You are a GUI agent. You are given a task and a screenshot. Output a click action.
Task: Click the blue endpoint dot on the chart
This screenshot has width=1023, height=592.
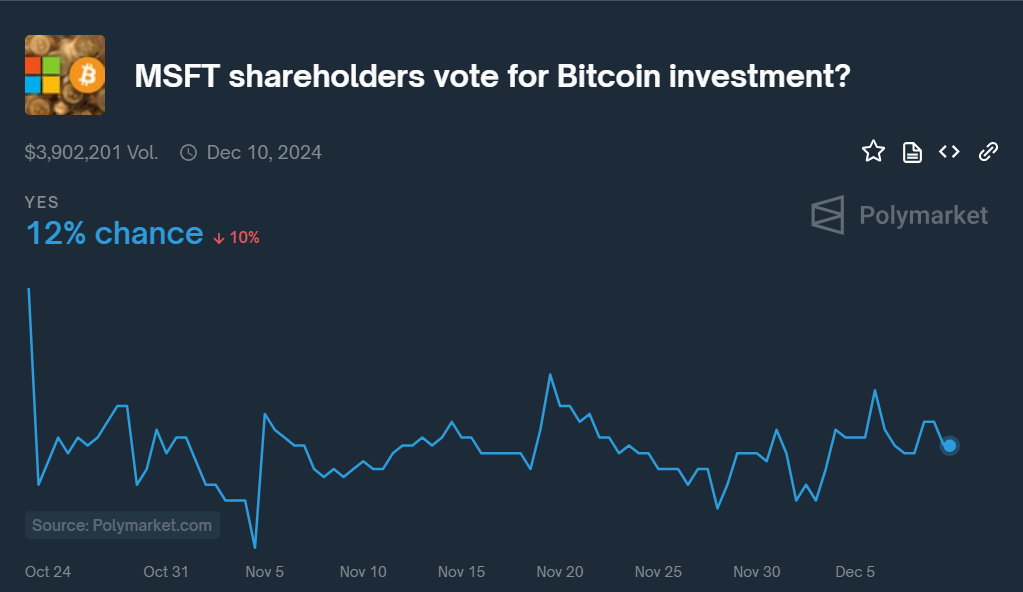950,445
